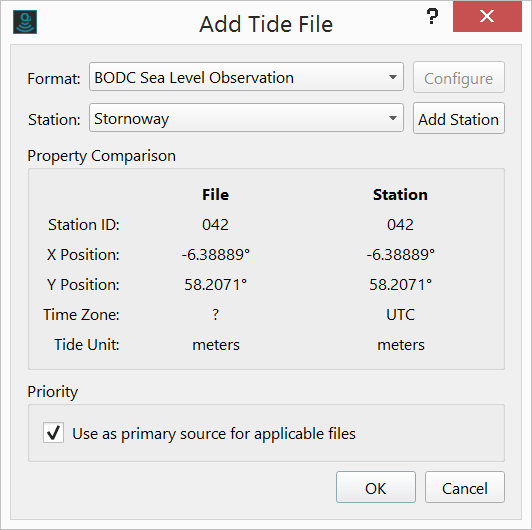Select the file Time Zone question mark value

pyautogui.click(x=216, y=315)
